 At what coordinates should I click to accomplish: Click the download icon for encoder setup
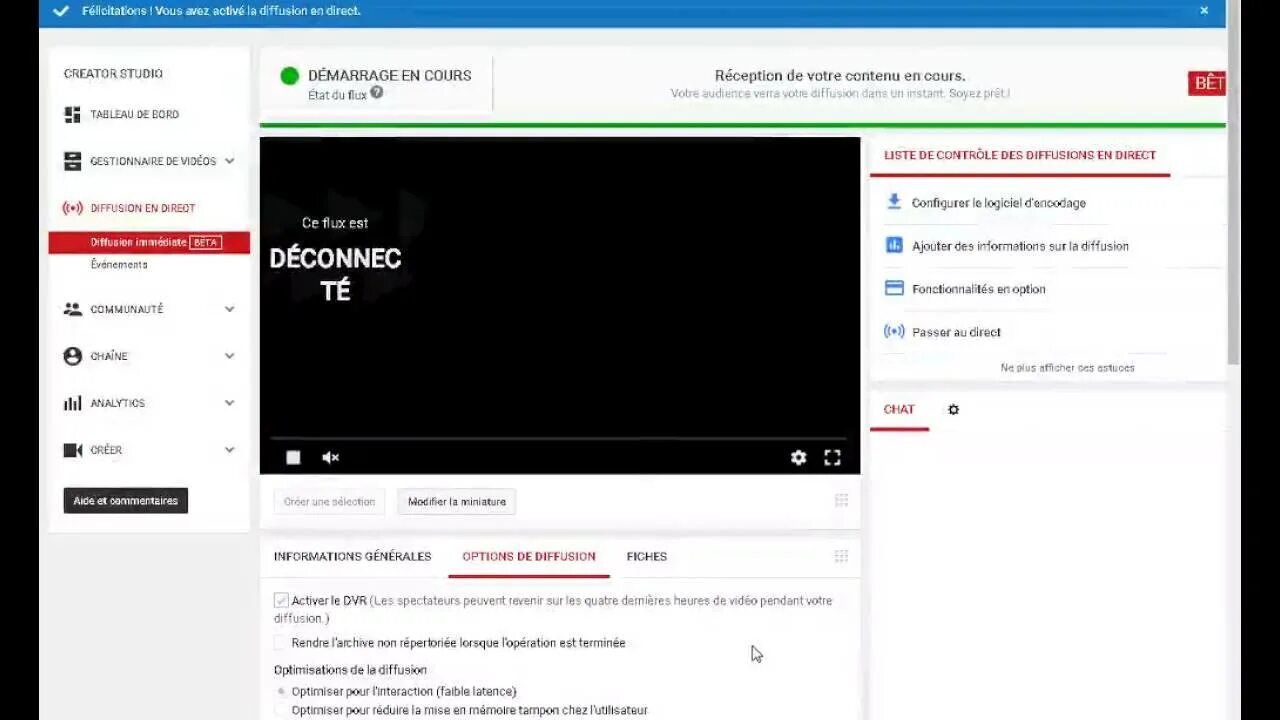point(894,202)
